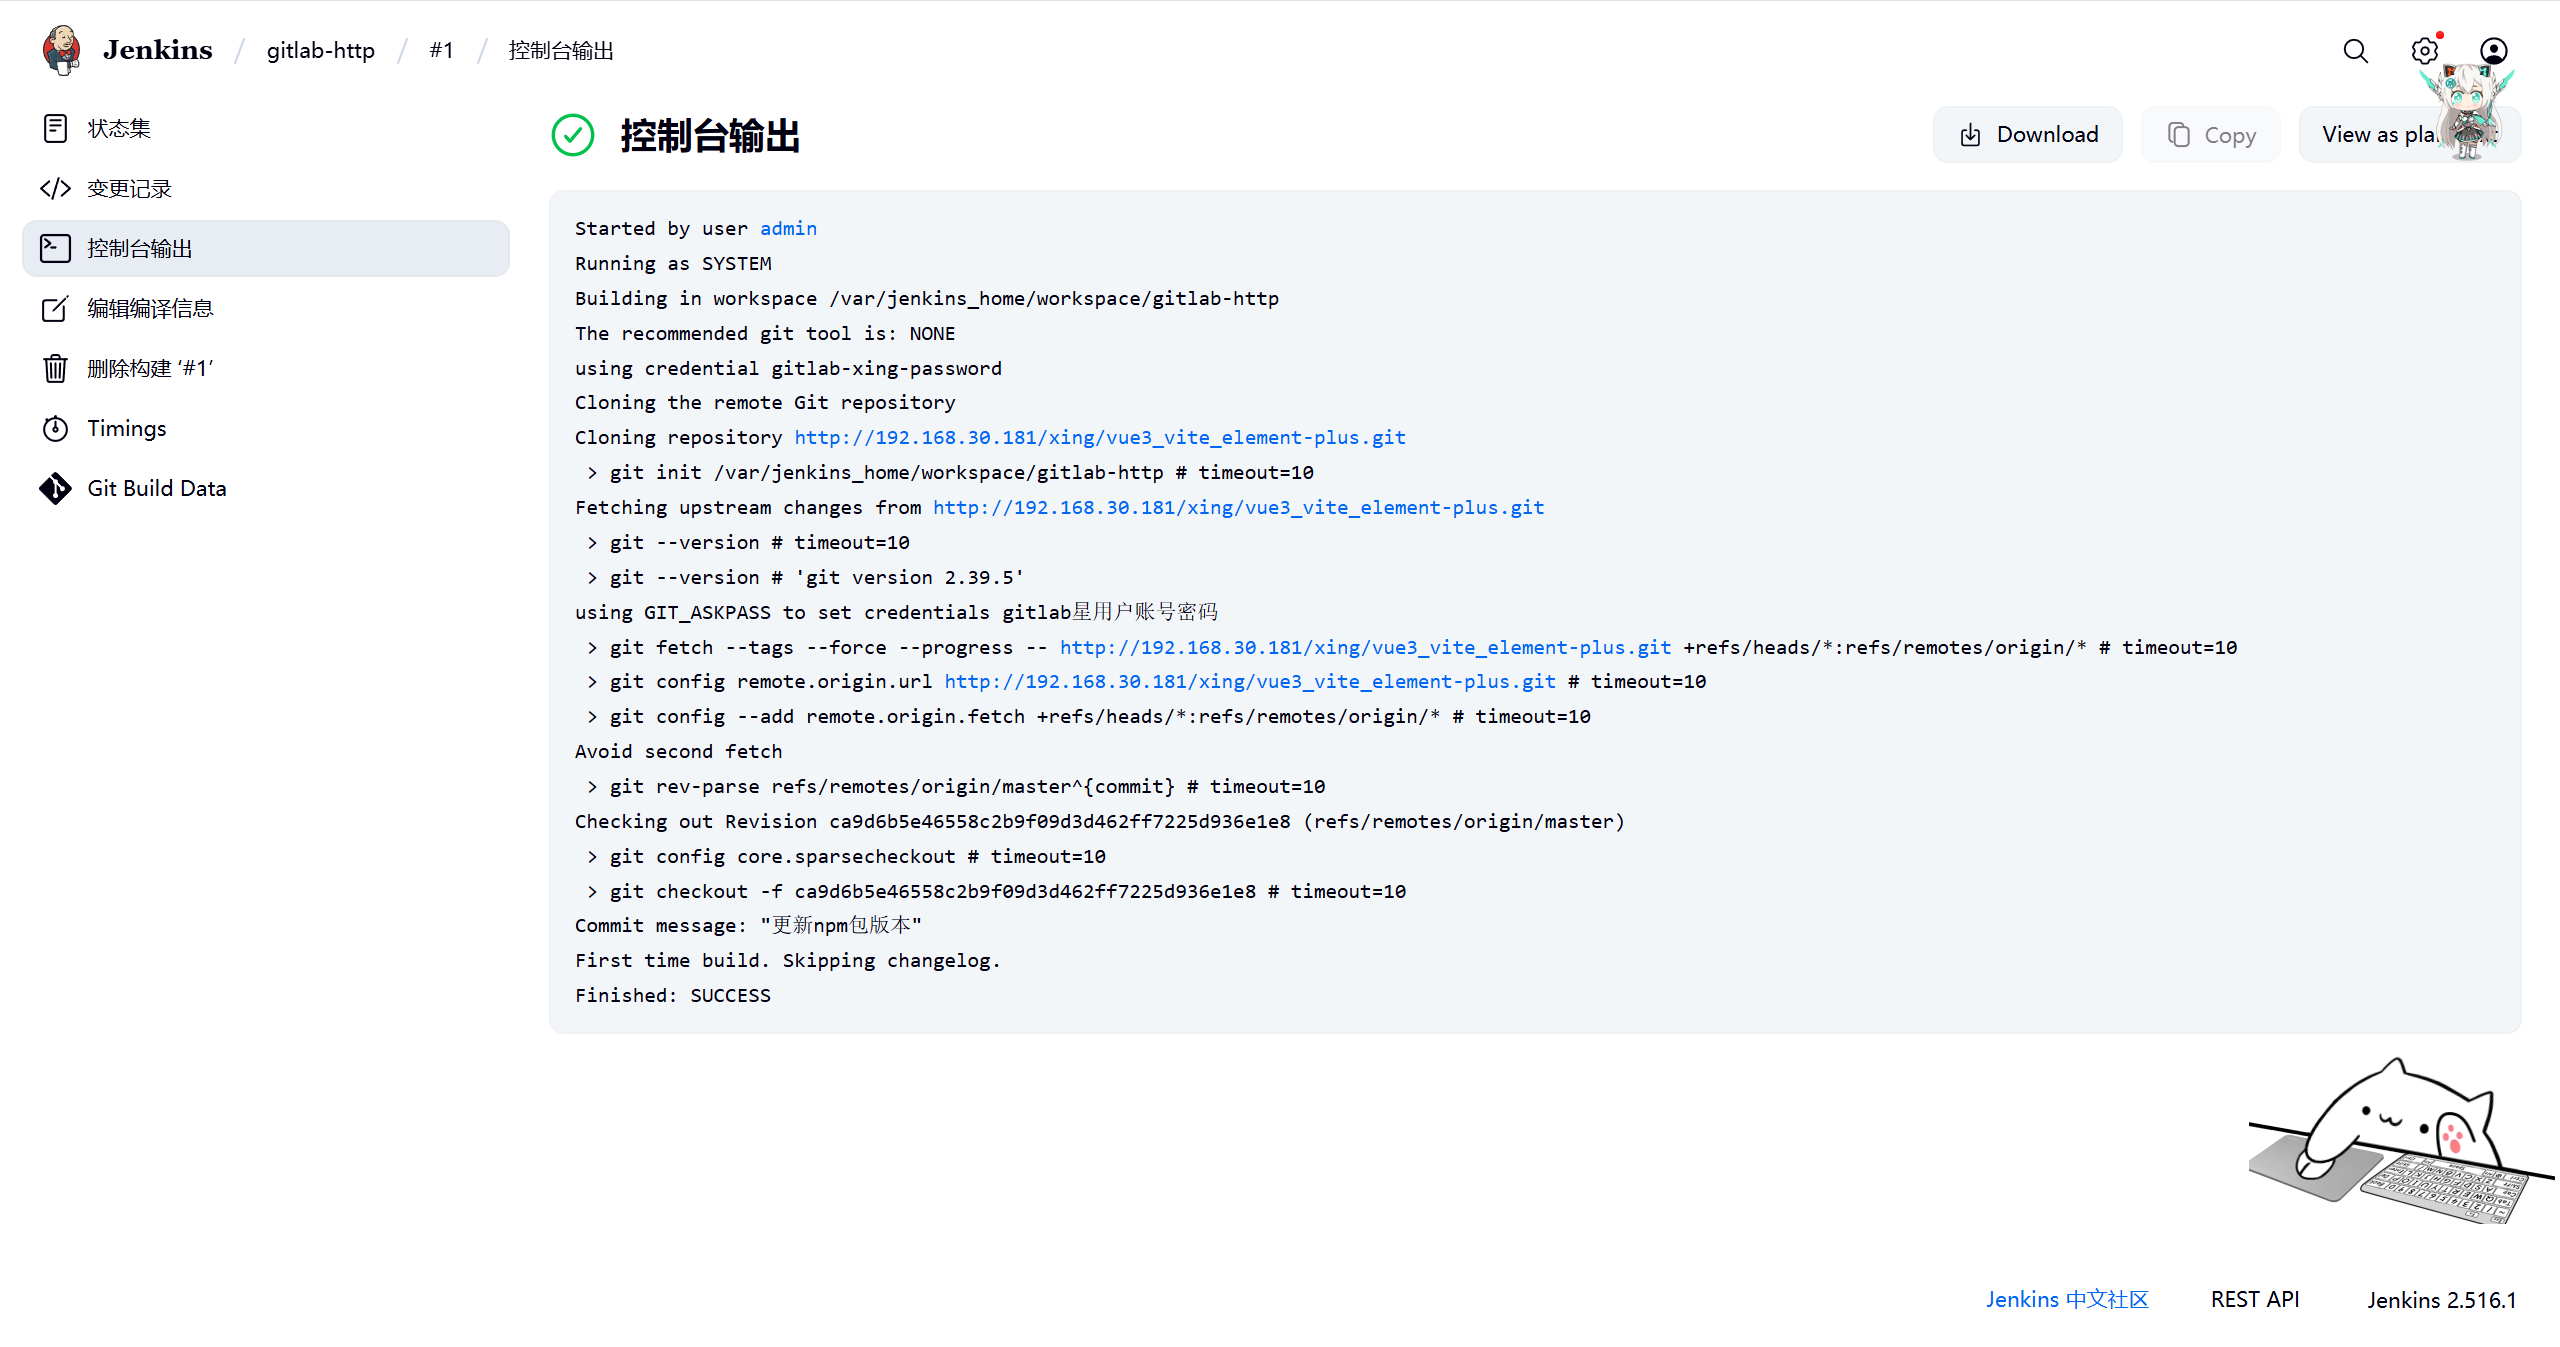
Task: Open the 状态集 sidebar item
Action: [x=266, y=128]
